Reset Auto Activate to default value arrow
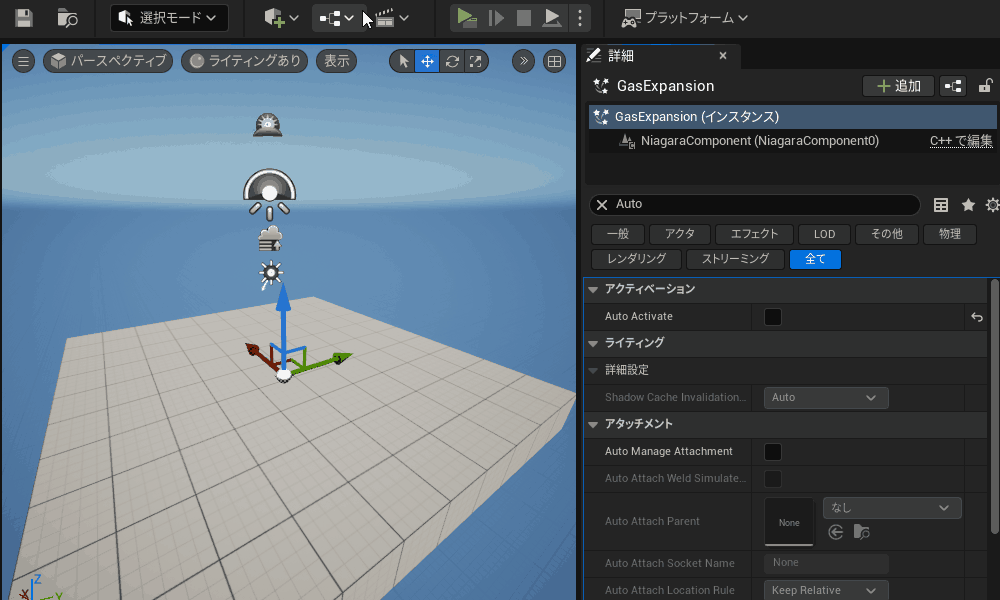 click(x=976, y=317)
